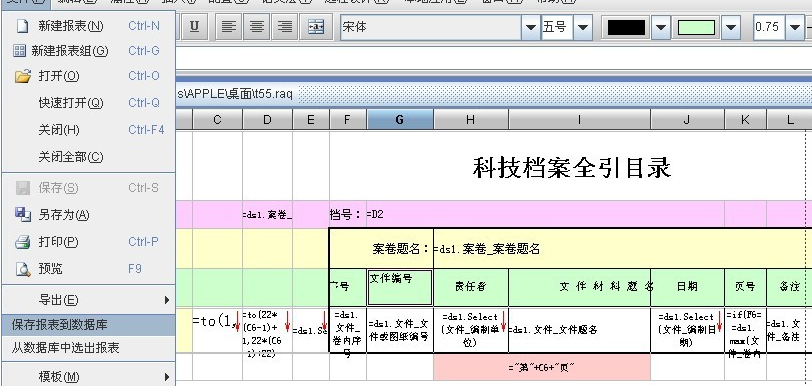Image resolution: width=812 pixels, height=386 pixels.
Task: Select column header C
Action: [218, 120]
